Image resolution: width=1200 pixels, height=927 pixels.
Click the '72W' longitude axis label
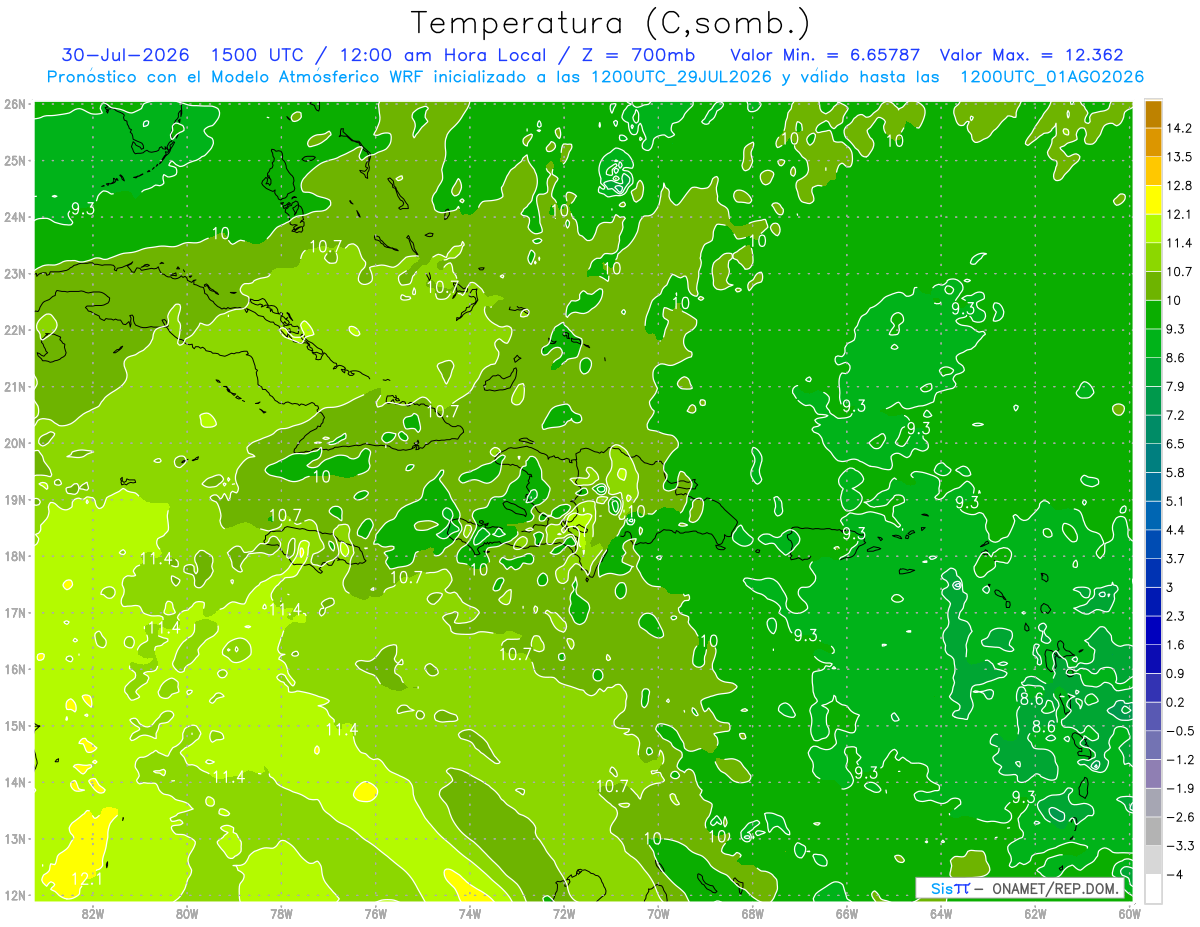tap(564, 913)
